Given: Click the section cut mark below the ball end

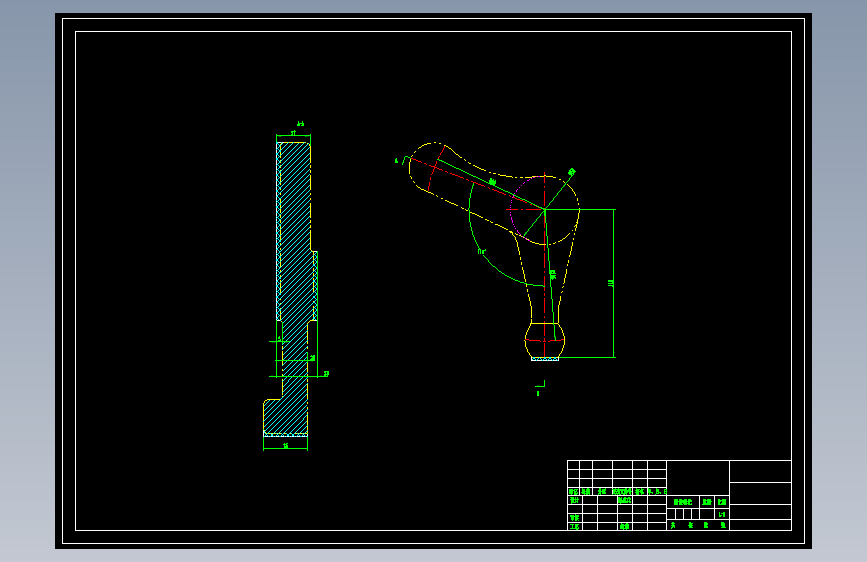Looking at the screenshot, I should (541, 388).
